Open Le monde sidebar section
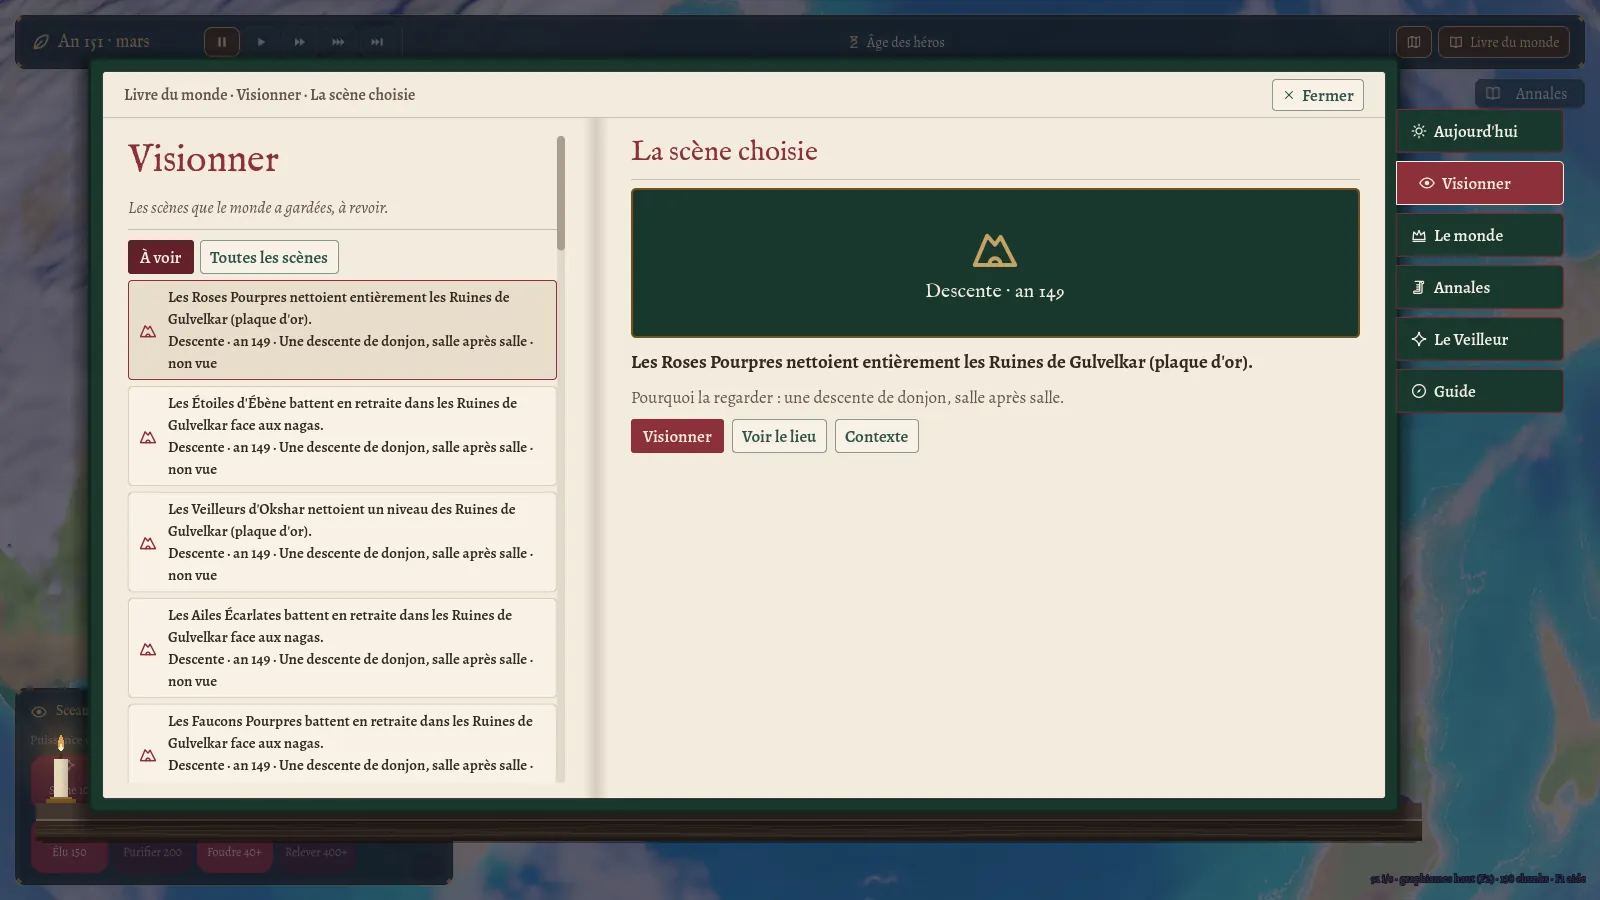Image resolution: width=1600 pixels, height=900 pixels. point(1479,235)
